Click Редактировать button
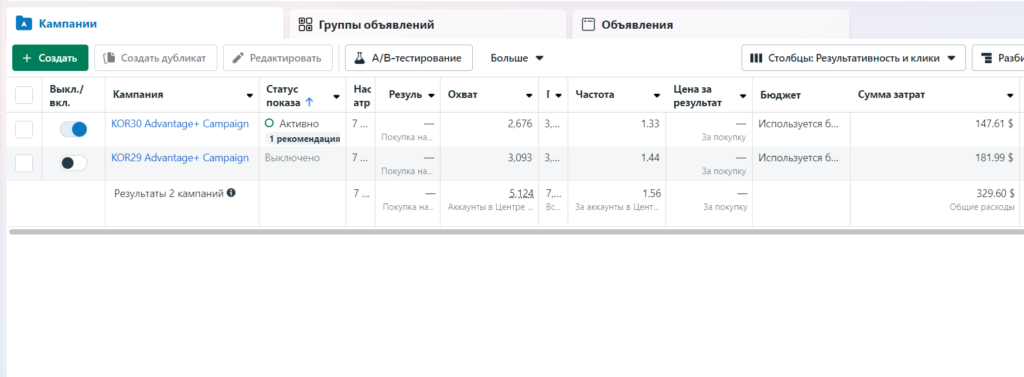Viewport: 1024px width, 377px height. point(278,58)
